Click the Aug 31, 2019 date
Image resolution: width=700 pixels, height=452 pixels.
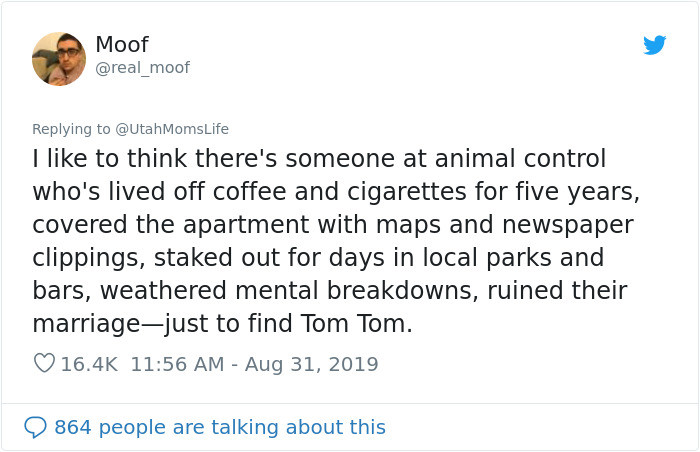[311, 364]
